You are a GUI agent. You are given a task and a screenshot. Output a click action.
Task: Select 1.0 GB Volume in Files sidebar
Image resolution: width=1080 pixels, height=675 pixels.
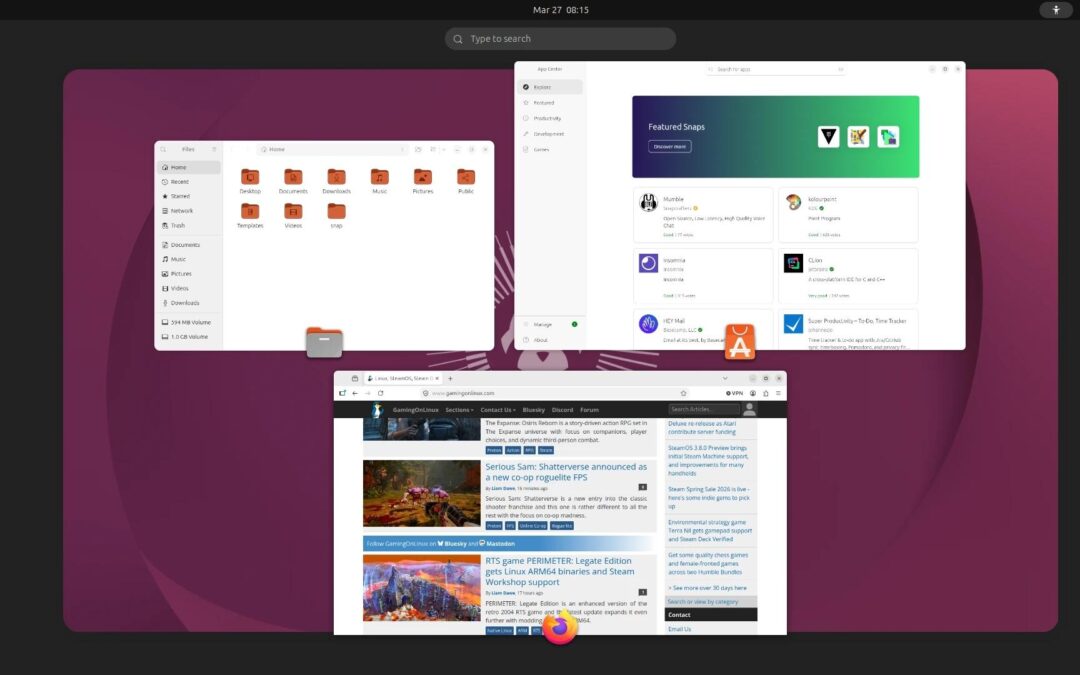(x=189, y=337)
